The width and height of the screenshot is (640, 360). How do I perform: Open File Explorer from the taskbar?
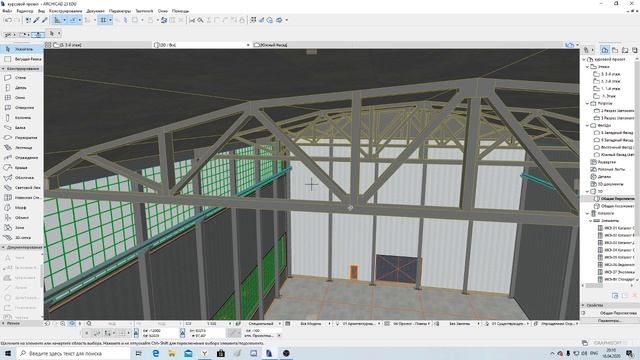(172, 353)
